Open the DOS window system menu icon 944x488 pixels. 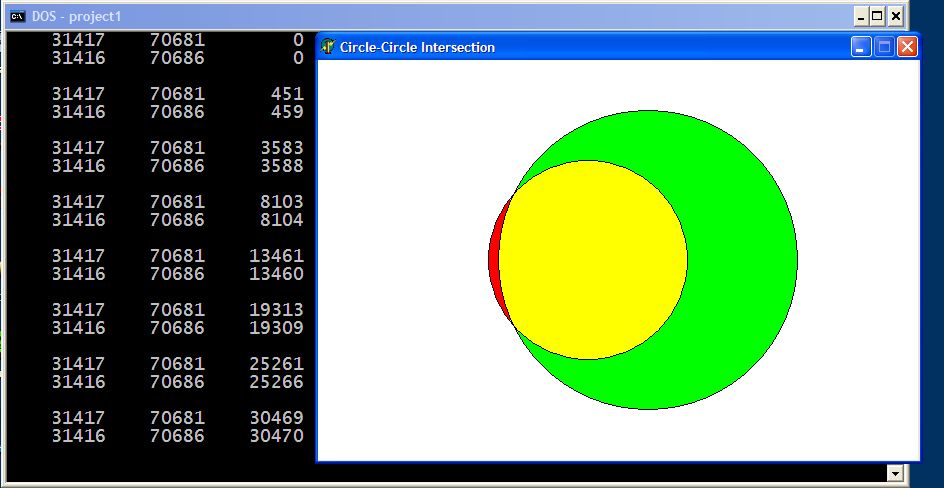(17, 17)
